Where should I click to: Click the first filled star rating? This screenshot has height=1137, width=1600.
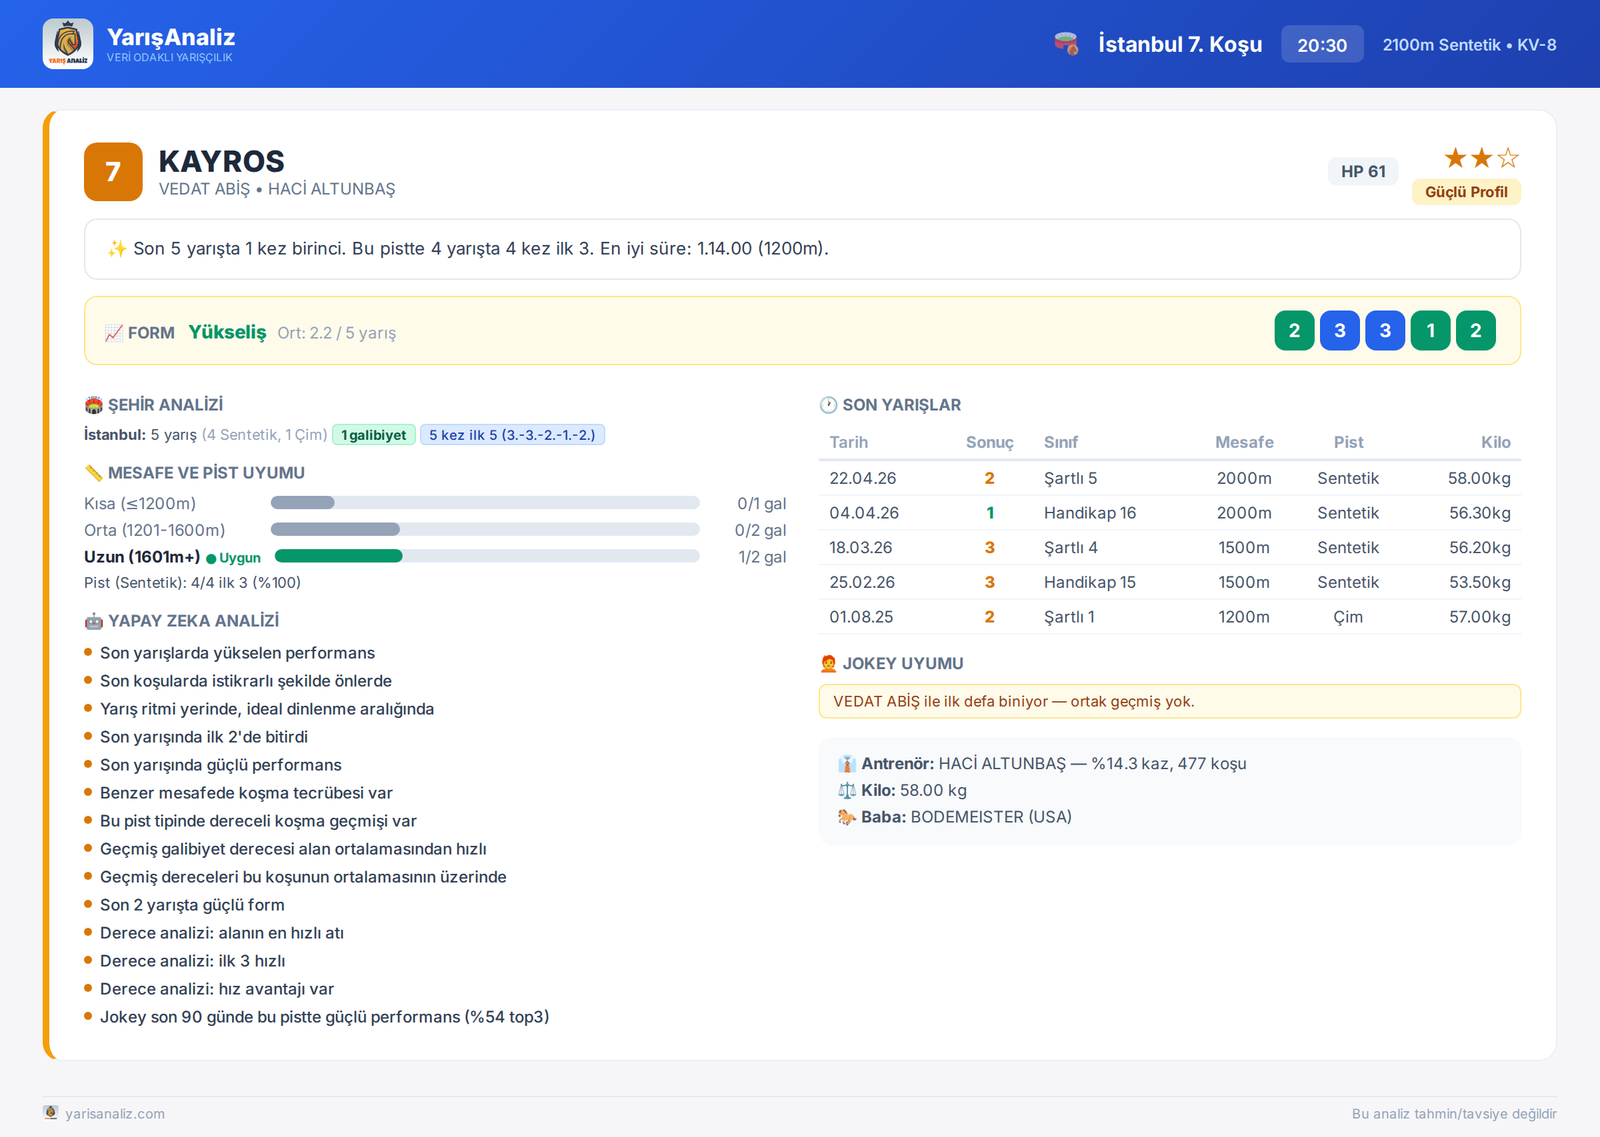click(x=1455, y=158)
